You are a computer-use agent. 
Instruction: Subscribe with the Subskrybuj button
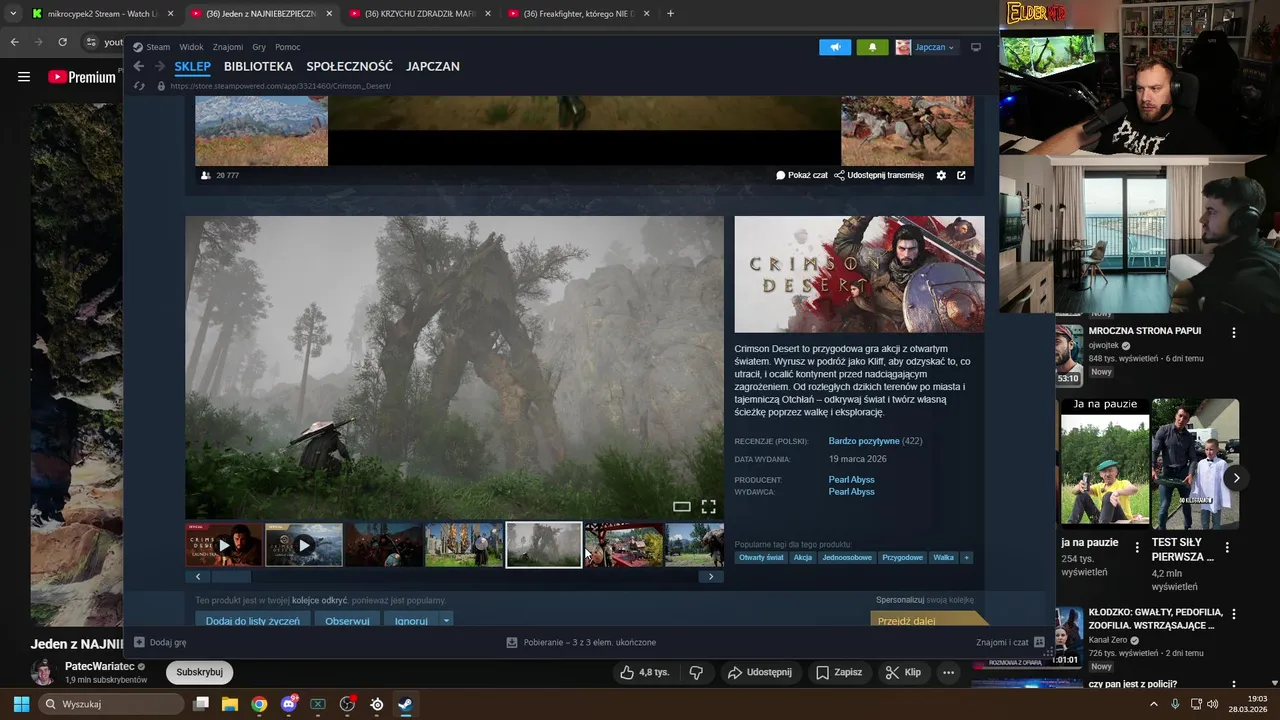click(199, 672)
